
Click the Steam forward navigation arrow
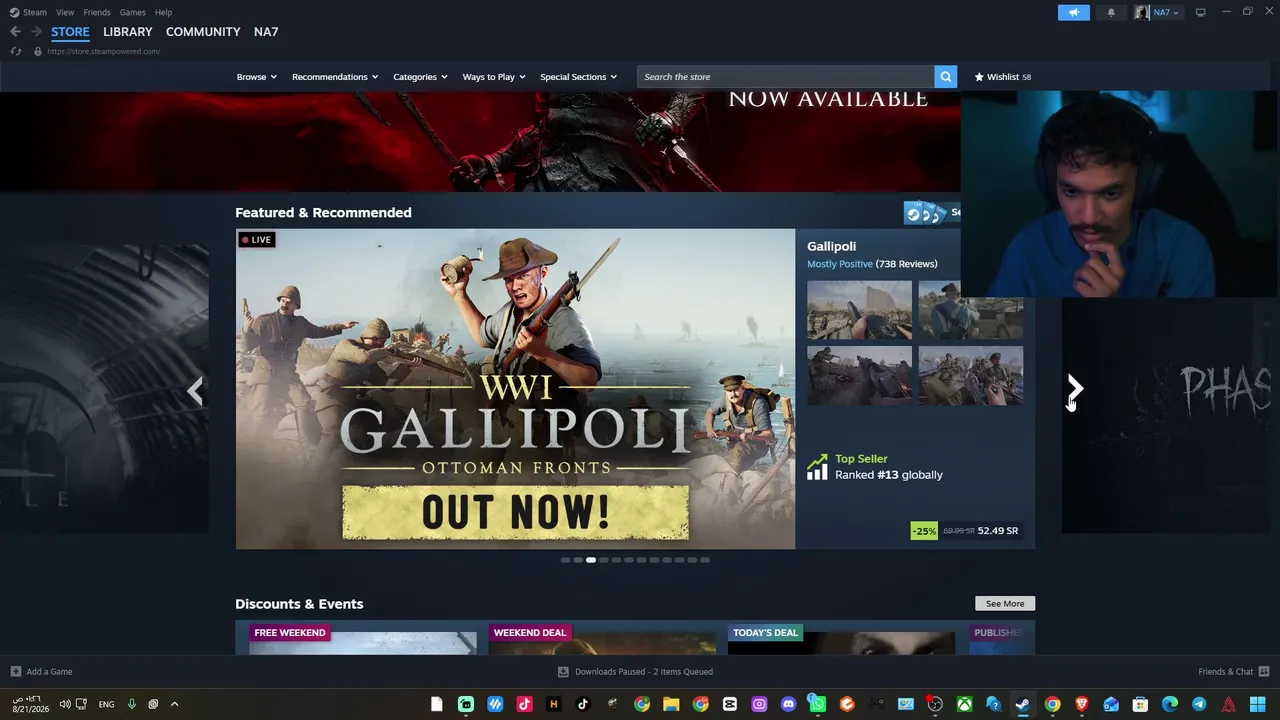coord(36,32)
